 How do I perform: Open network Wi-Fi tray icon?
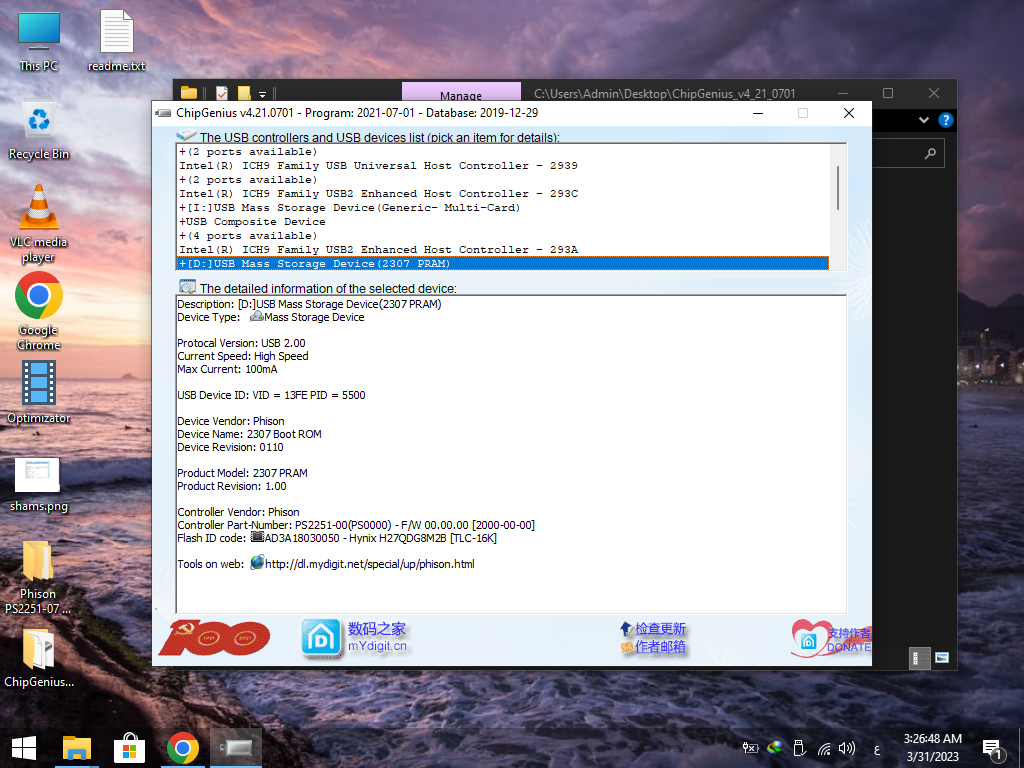(824, 748)
